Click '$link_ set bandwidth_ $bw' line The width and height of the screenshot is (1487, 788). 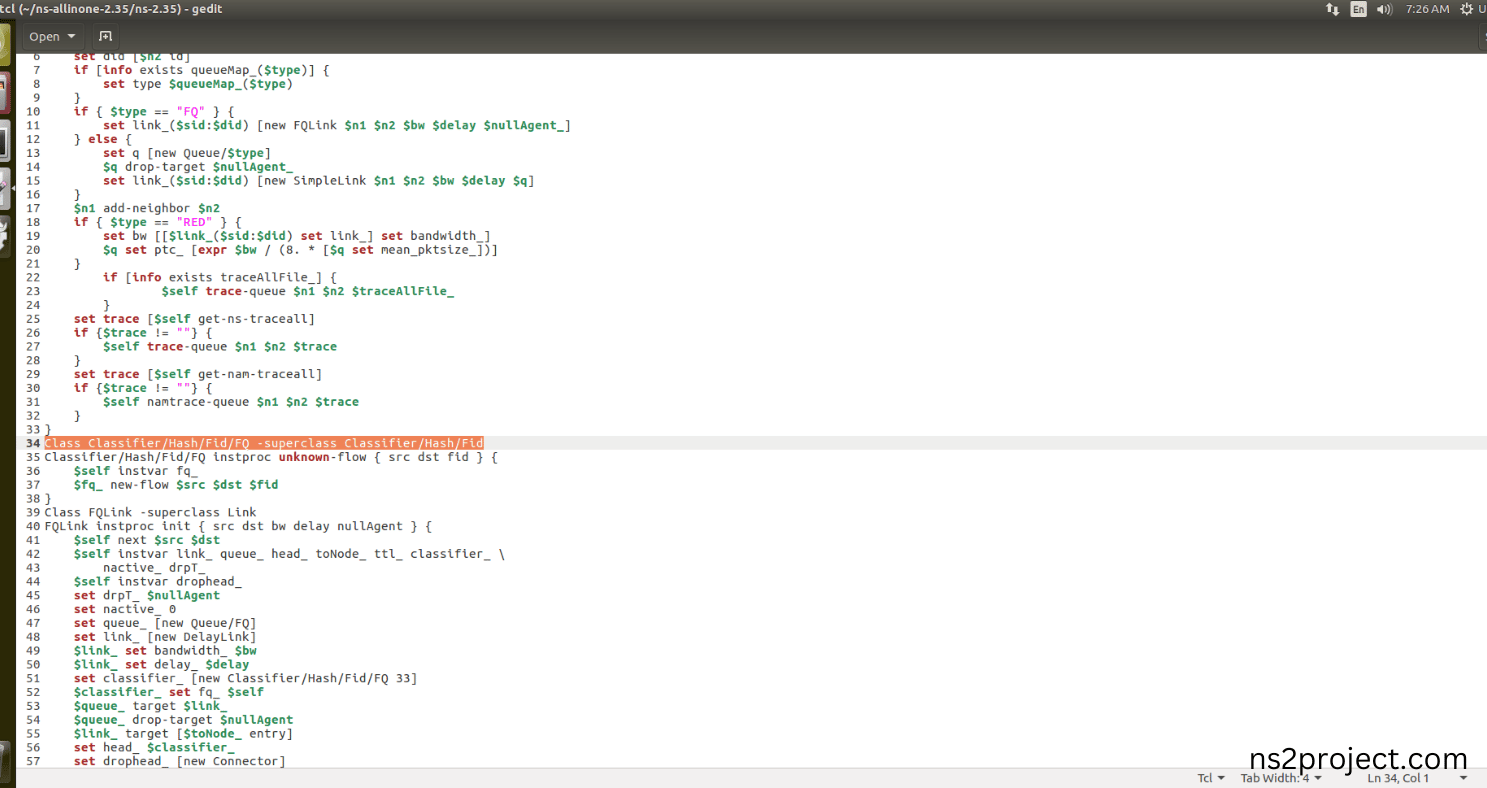(x=165, y=651)
